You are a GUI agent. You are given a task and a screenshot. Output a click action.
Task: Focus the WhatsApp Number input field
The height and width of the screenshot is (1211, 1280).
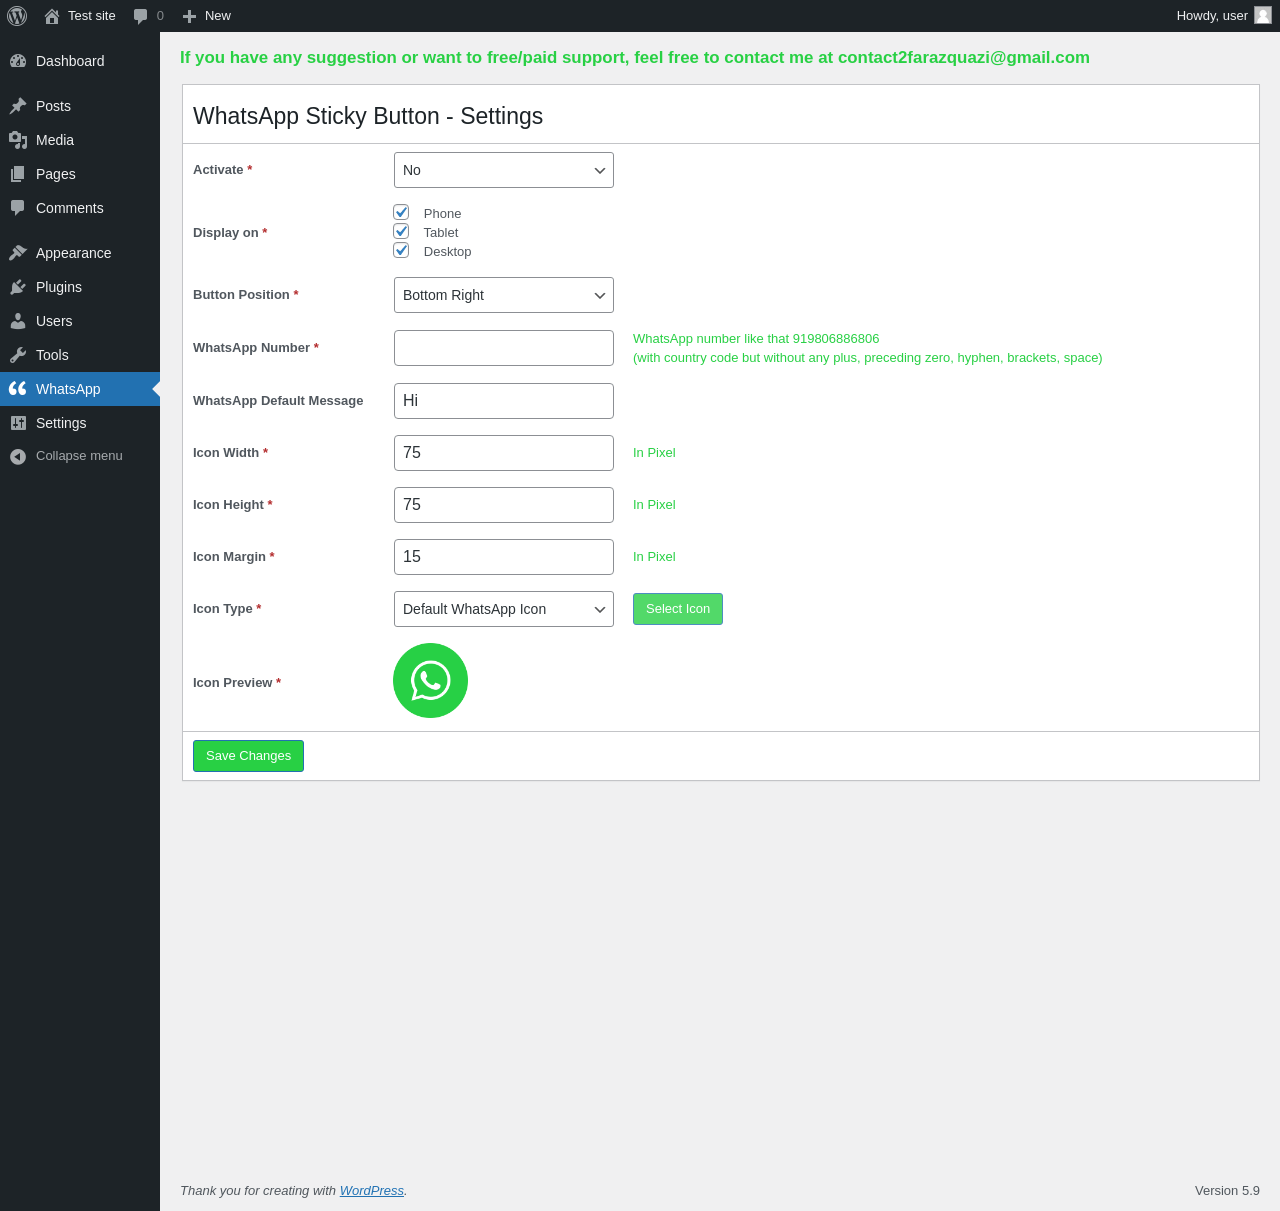(x=504, y=348)
